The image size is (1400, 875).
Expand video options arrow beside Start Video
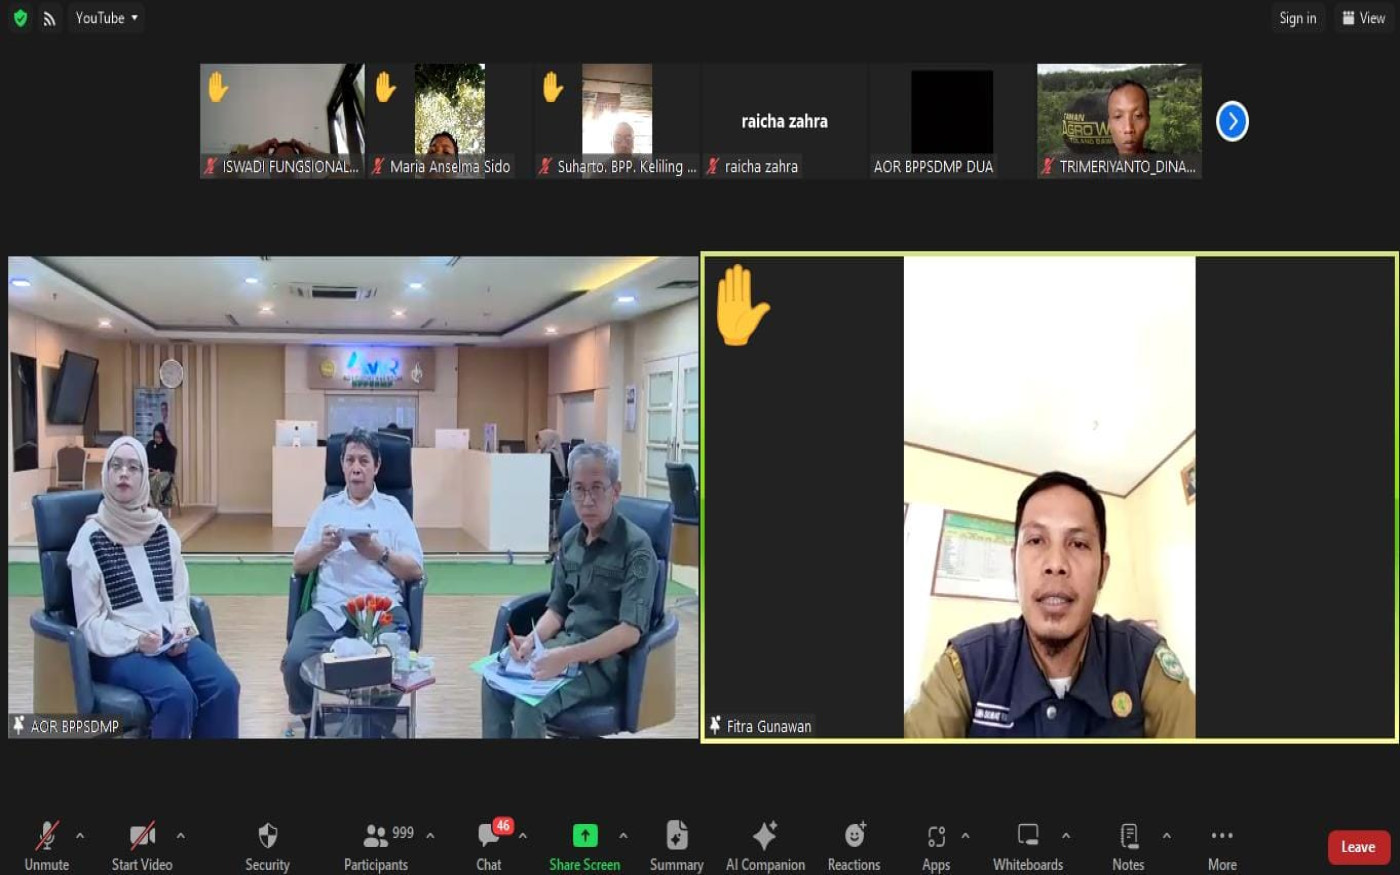[181, 836]
